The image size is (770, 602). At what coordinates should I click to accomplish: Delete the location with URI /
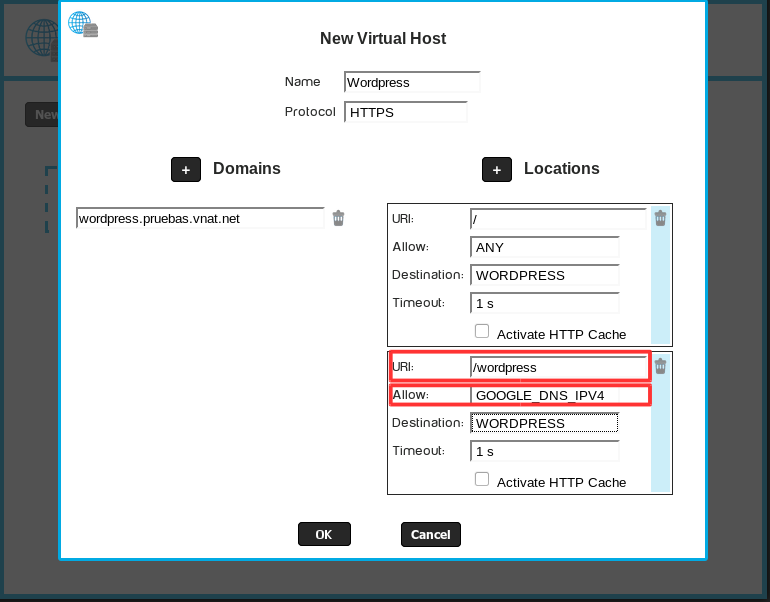tap(660, 218)
